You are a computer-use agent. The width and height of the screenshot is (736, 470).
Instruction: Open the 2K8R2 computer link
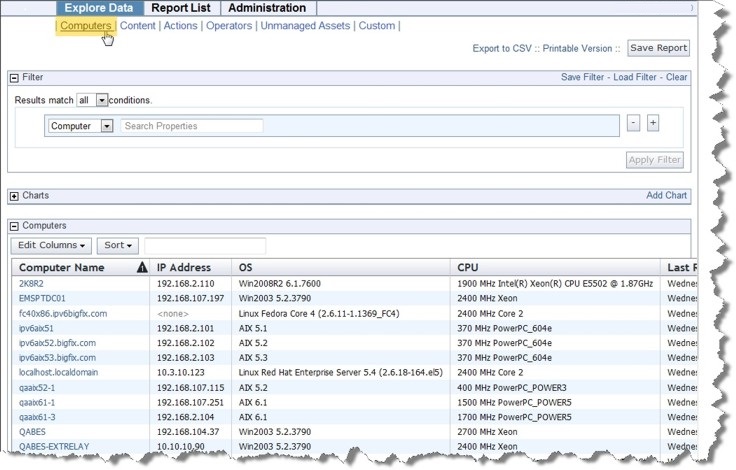[x=31, y=284]
